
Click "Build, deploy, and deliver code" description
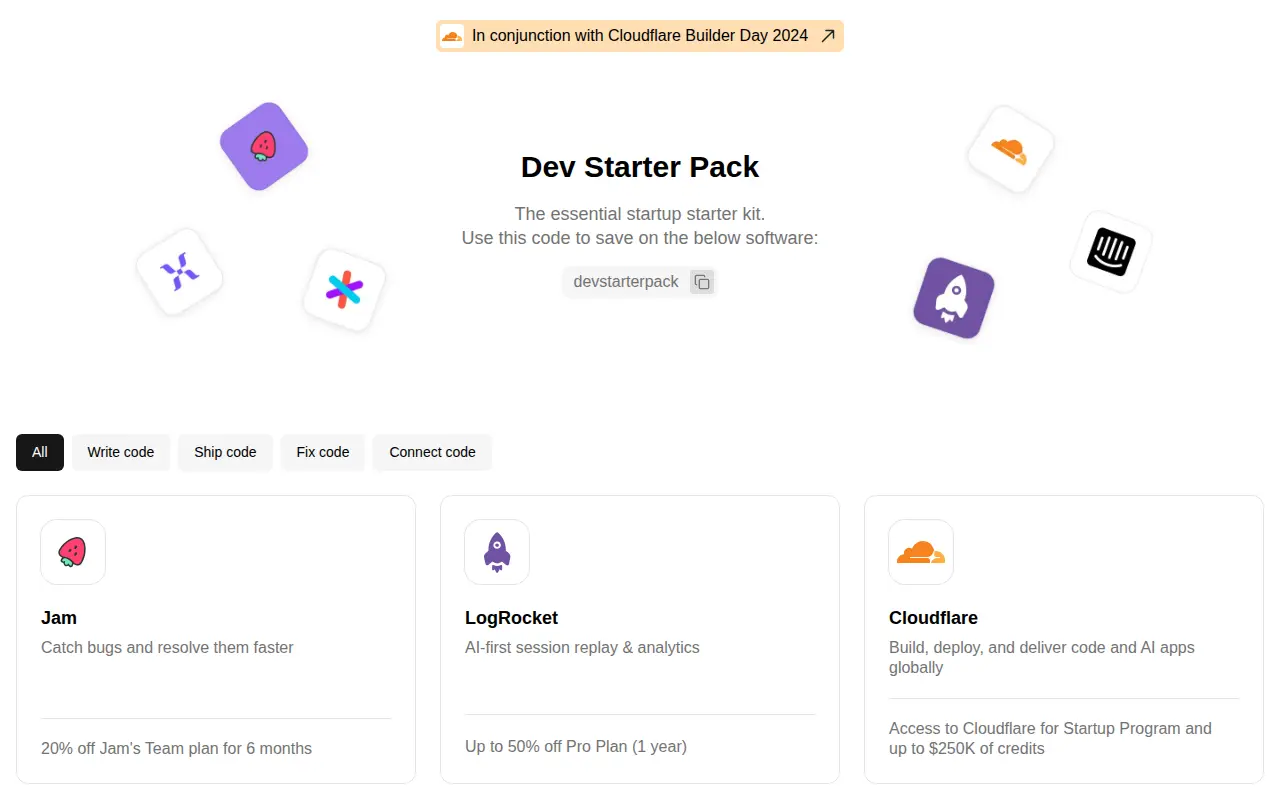coord(1042,657)
